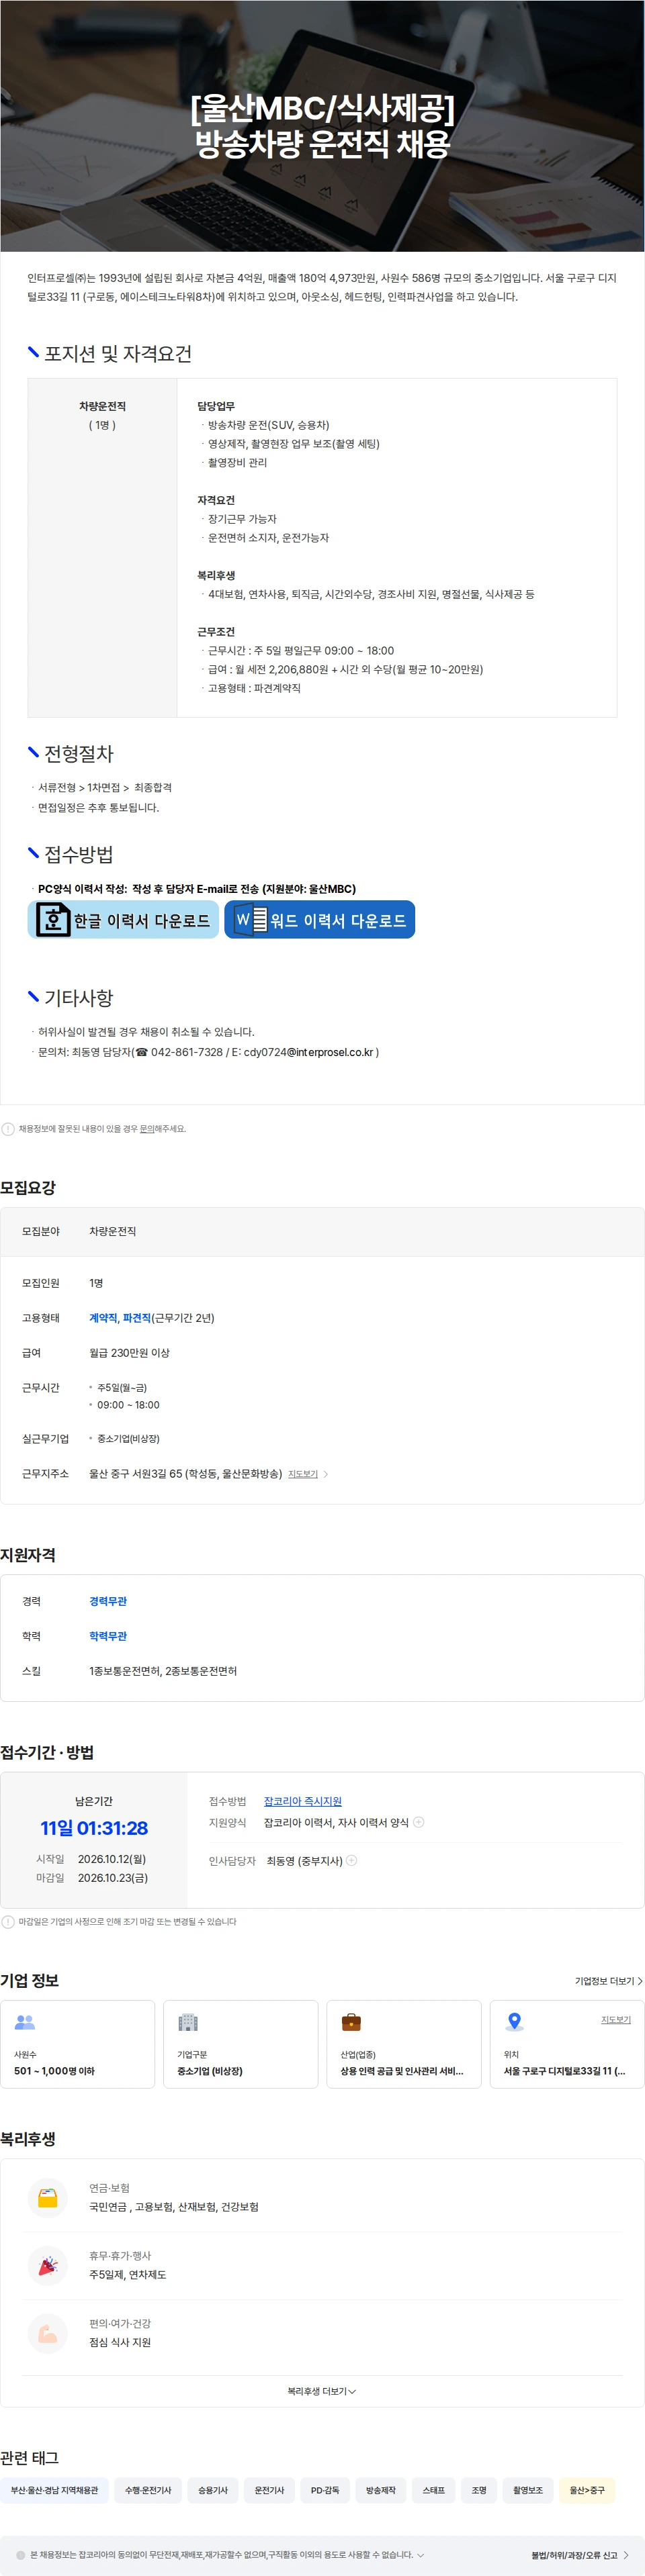Open 불법/허위/과장/오류 신고
The image size is (645, 2576).
click(x=579, y=2555)
